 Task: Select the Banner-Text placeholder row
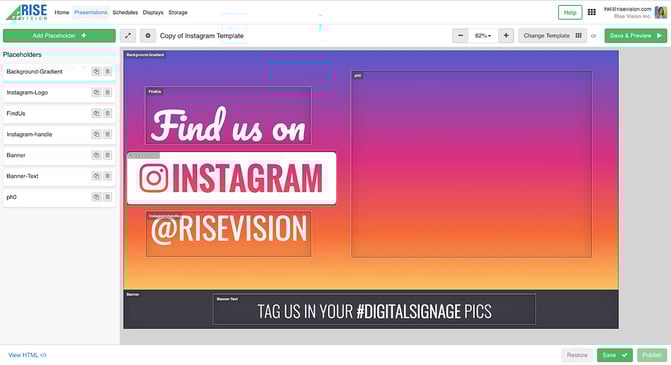59,176
